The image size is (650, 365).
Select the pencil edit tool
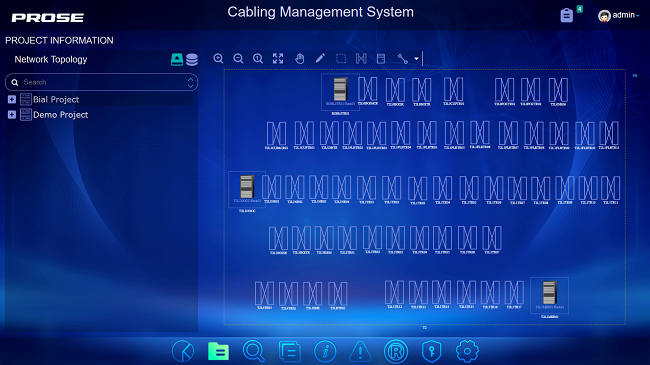tap(320, 58)
